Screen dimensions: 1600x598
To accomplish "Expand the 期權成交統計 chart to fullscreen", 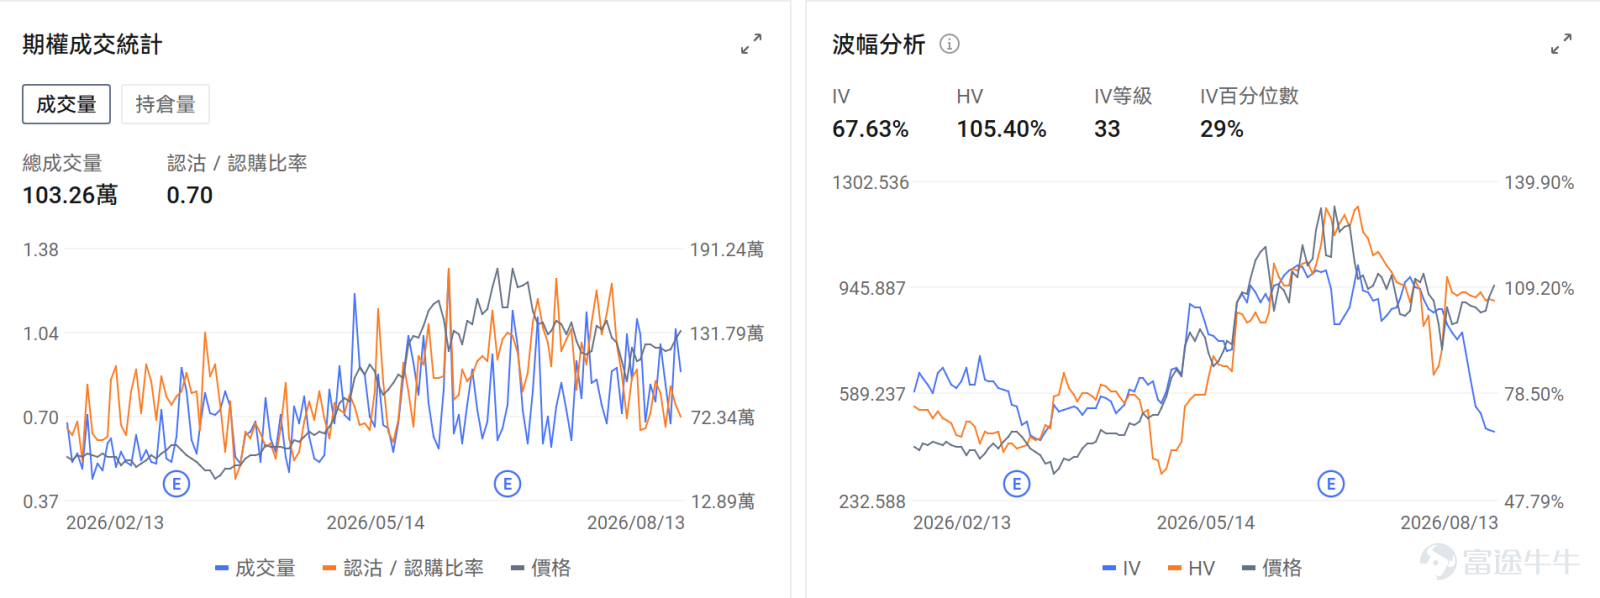I will (x=751, y=44).
